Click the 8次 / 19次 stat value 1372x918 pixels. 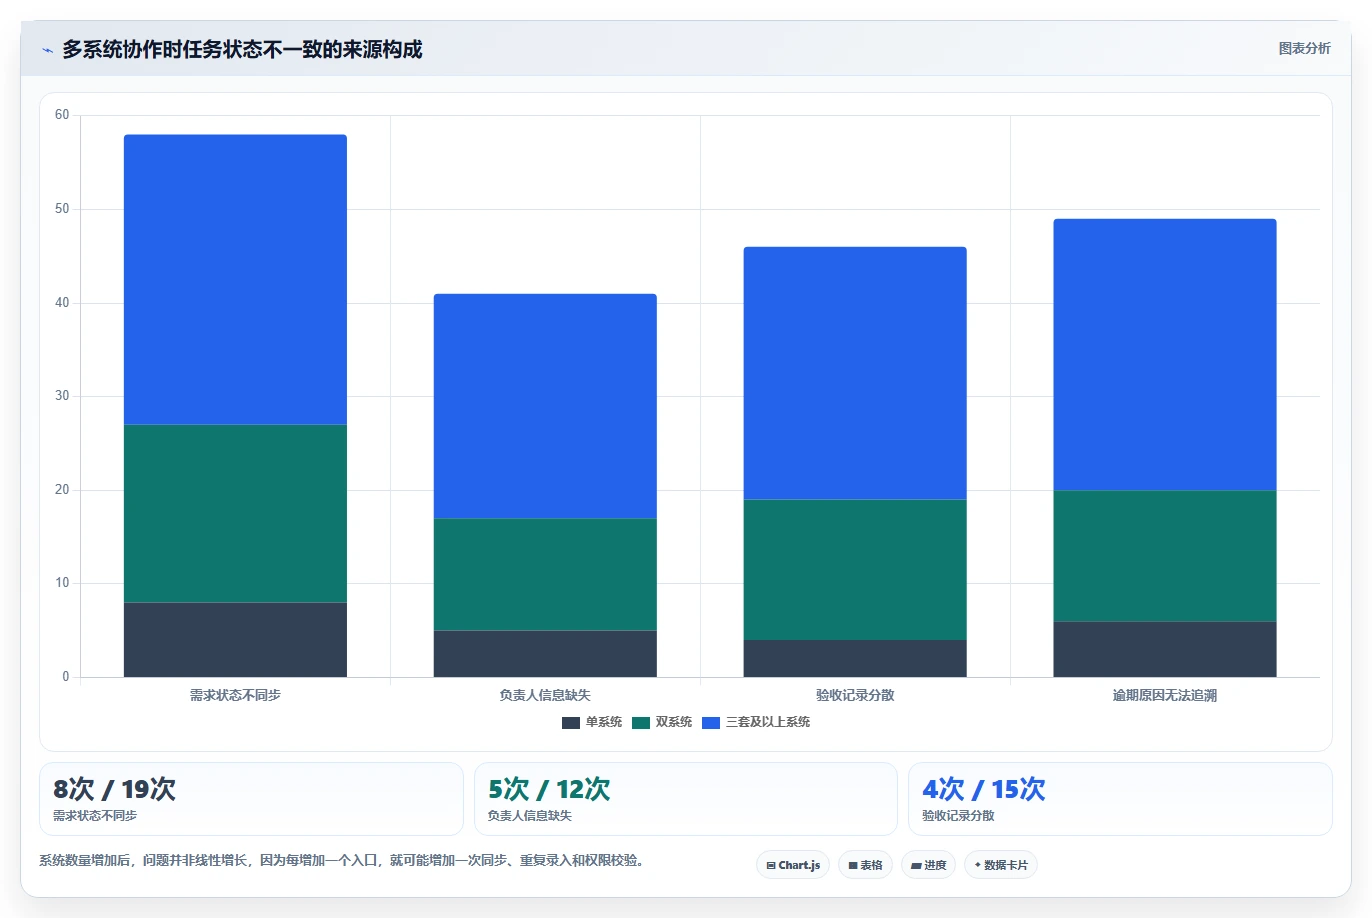coord(114,789)
